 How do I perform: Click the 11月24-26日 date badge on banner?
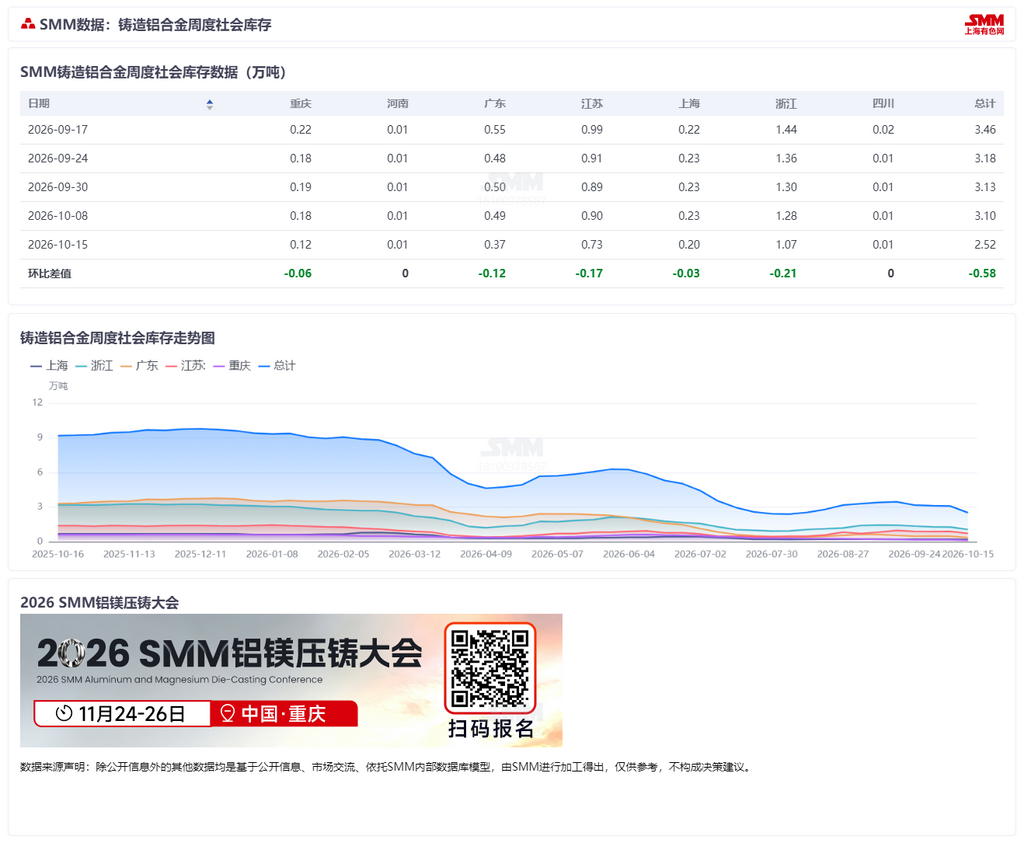point(121,713)
